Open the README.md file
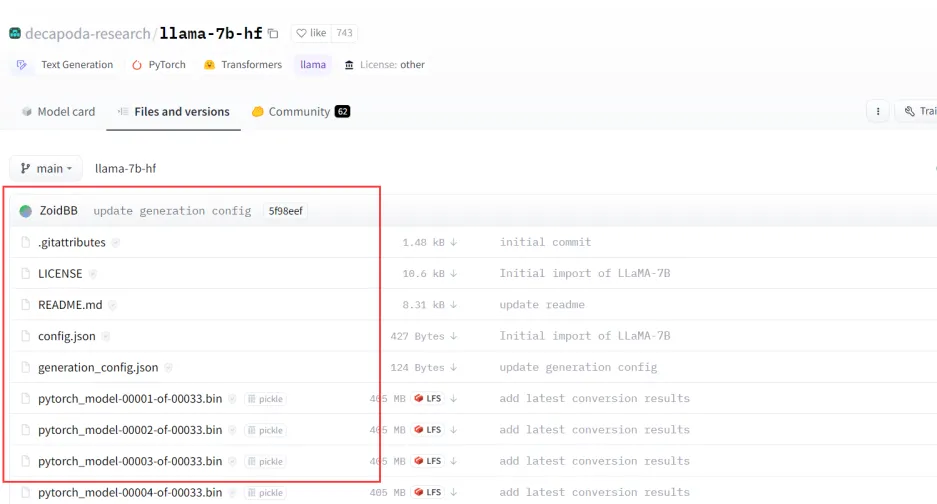937x504 pixels. click(x=70, y=305)
